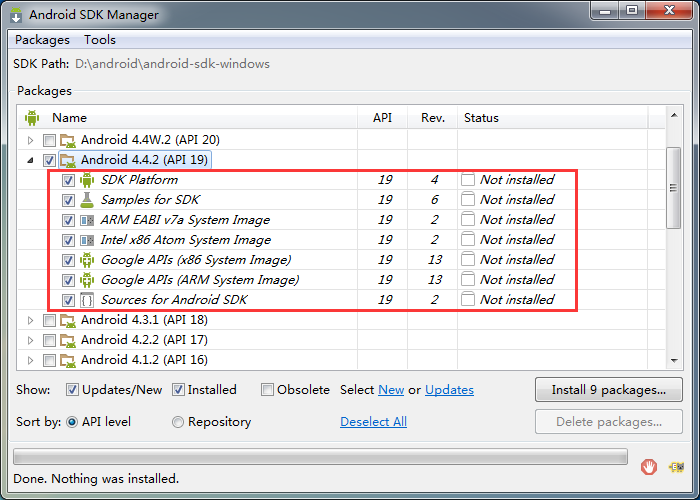Image resolution: width=700 pixels, height=500 pixels.
Task: Open the Tools menu
Action: 100,40
